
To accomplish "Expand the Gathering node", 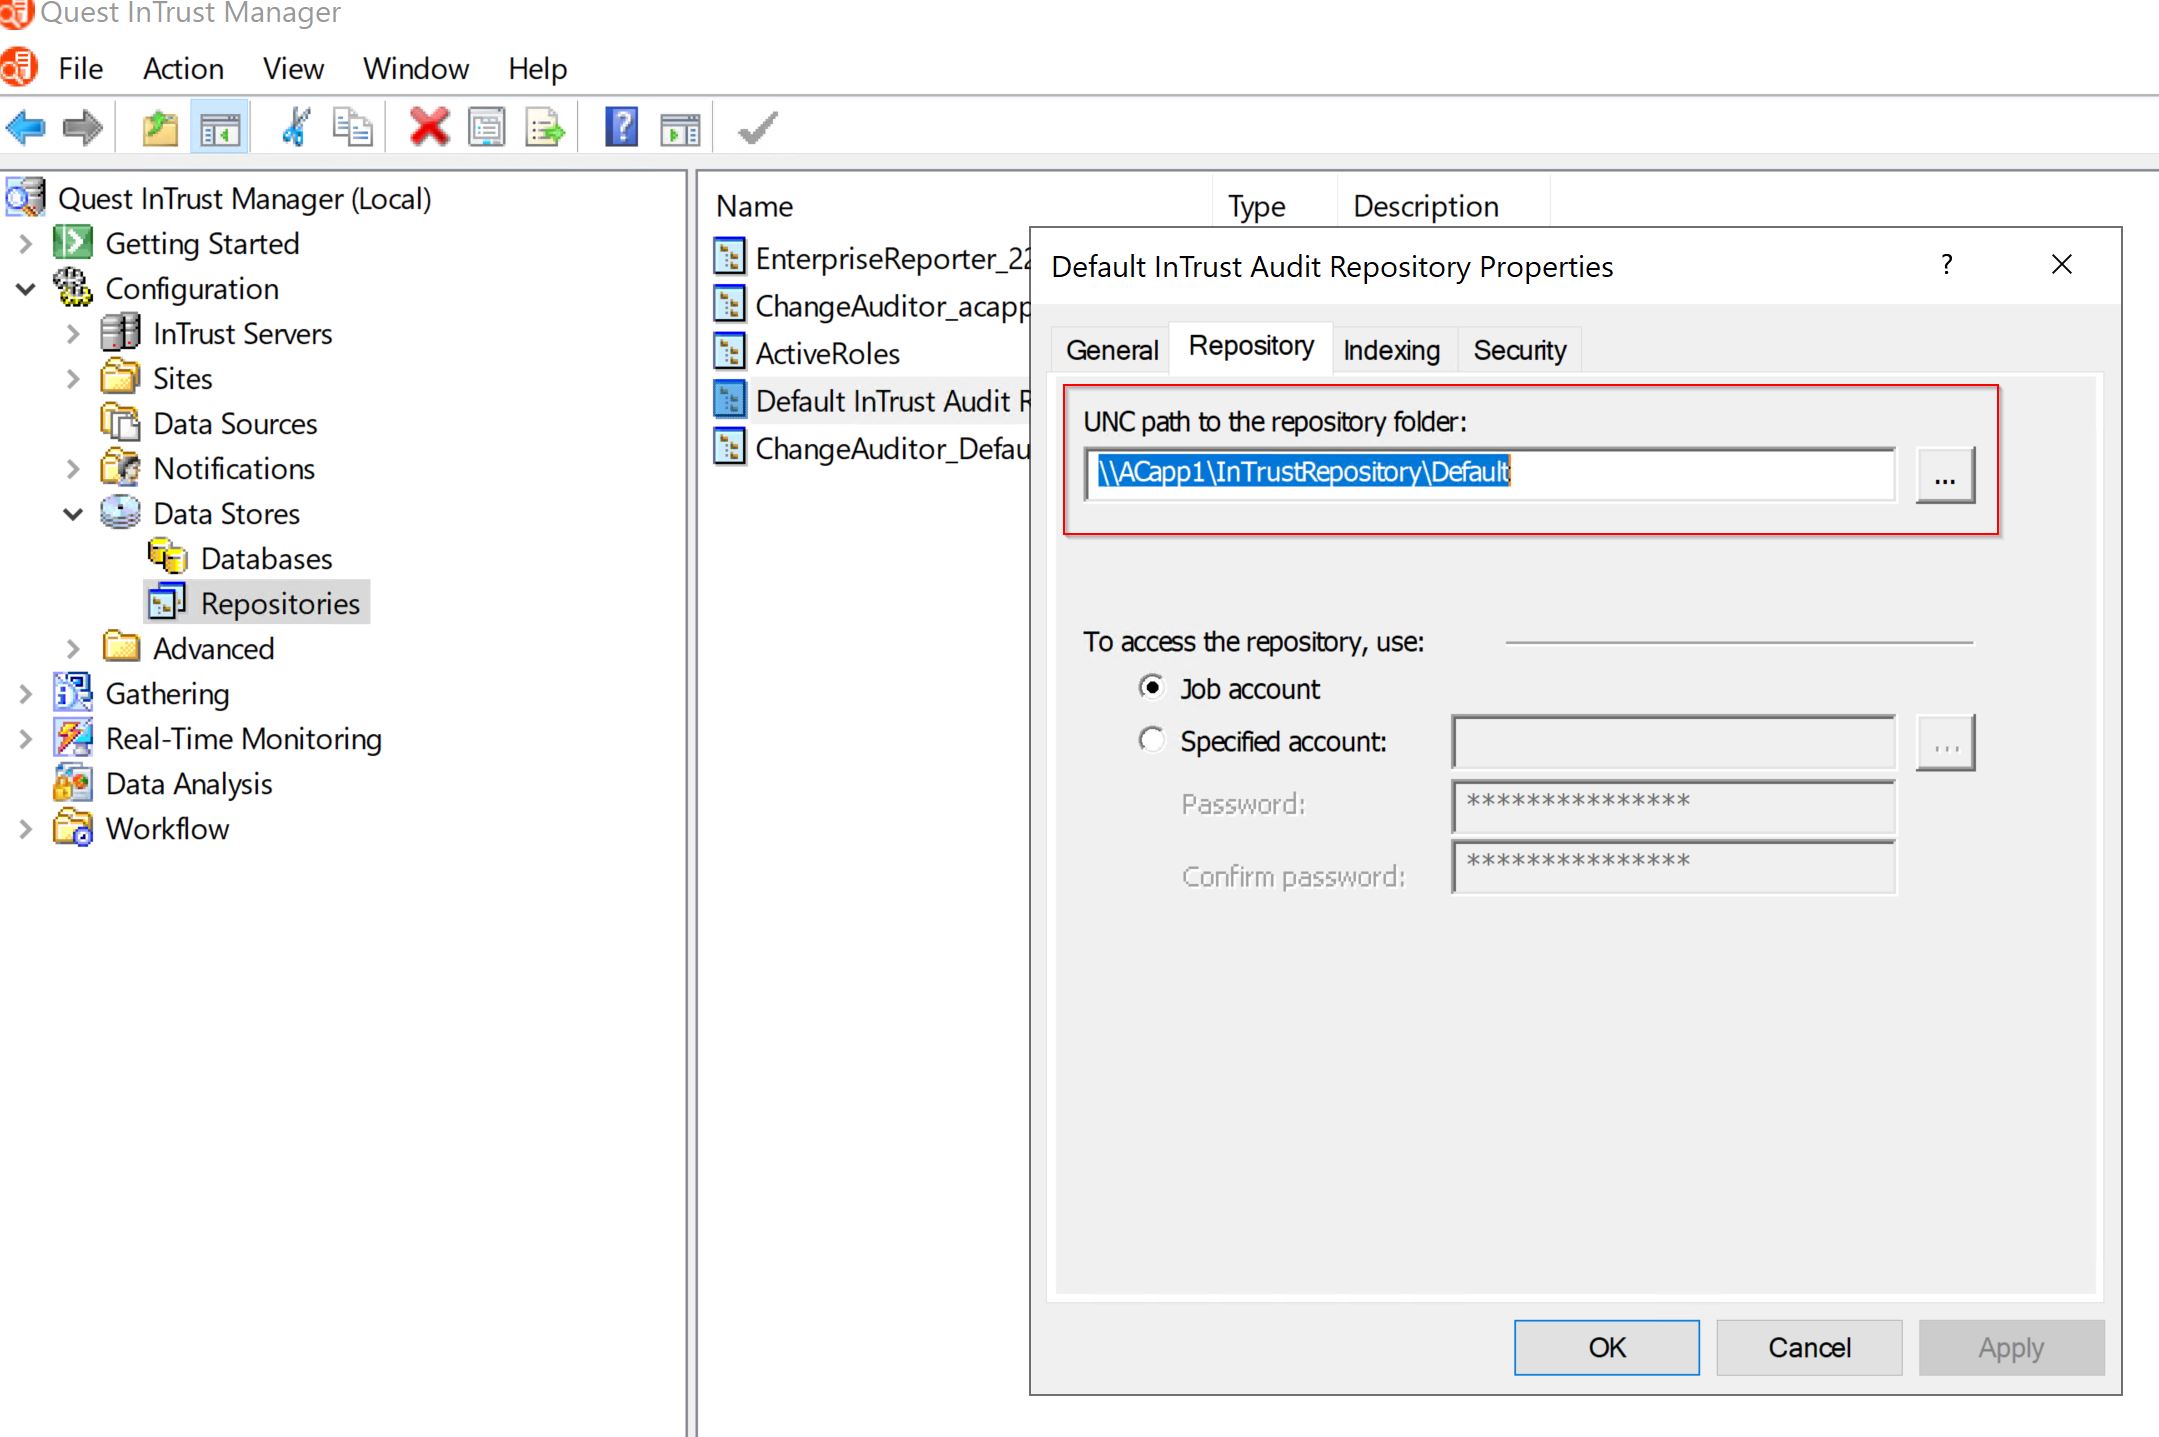I will 26,693.
